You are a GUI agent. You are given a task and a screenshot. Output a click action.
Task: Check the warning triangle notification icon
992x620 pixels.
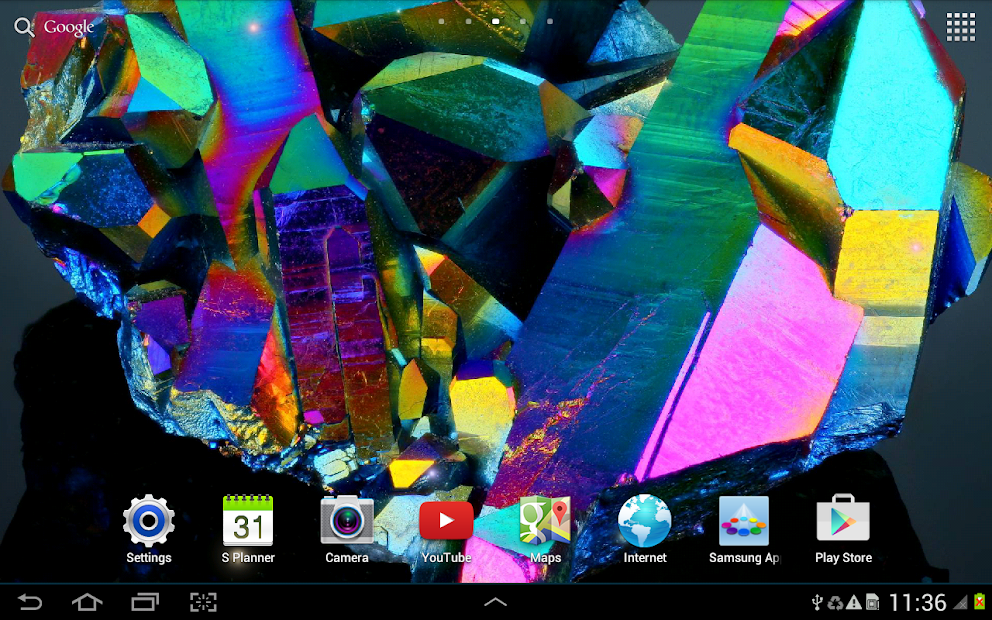[x=853, y=602]
